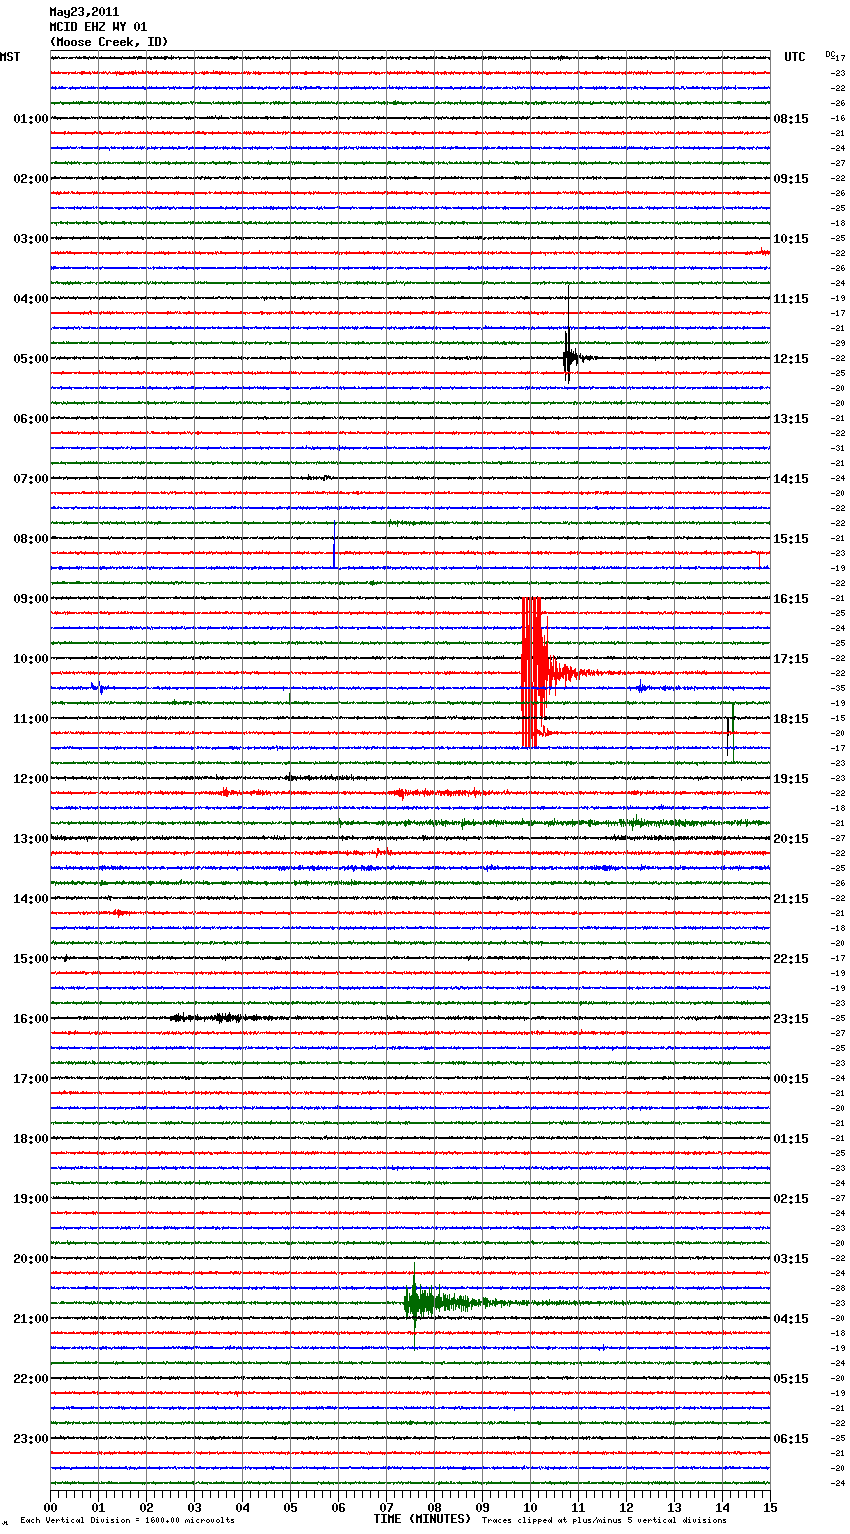This screenshot has width=850, height=1534.
Task: Click the 11:15 UTC time label
Action: (791, 299)
